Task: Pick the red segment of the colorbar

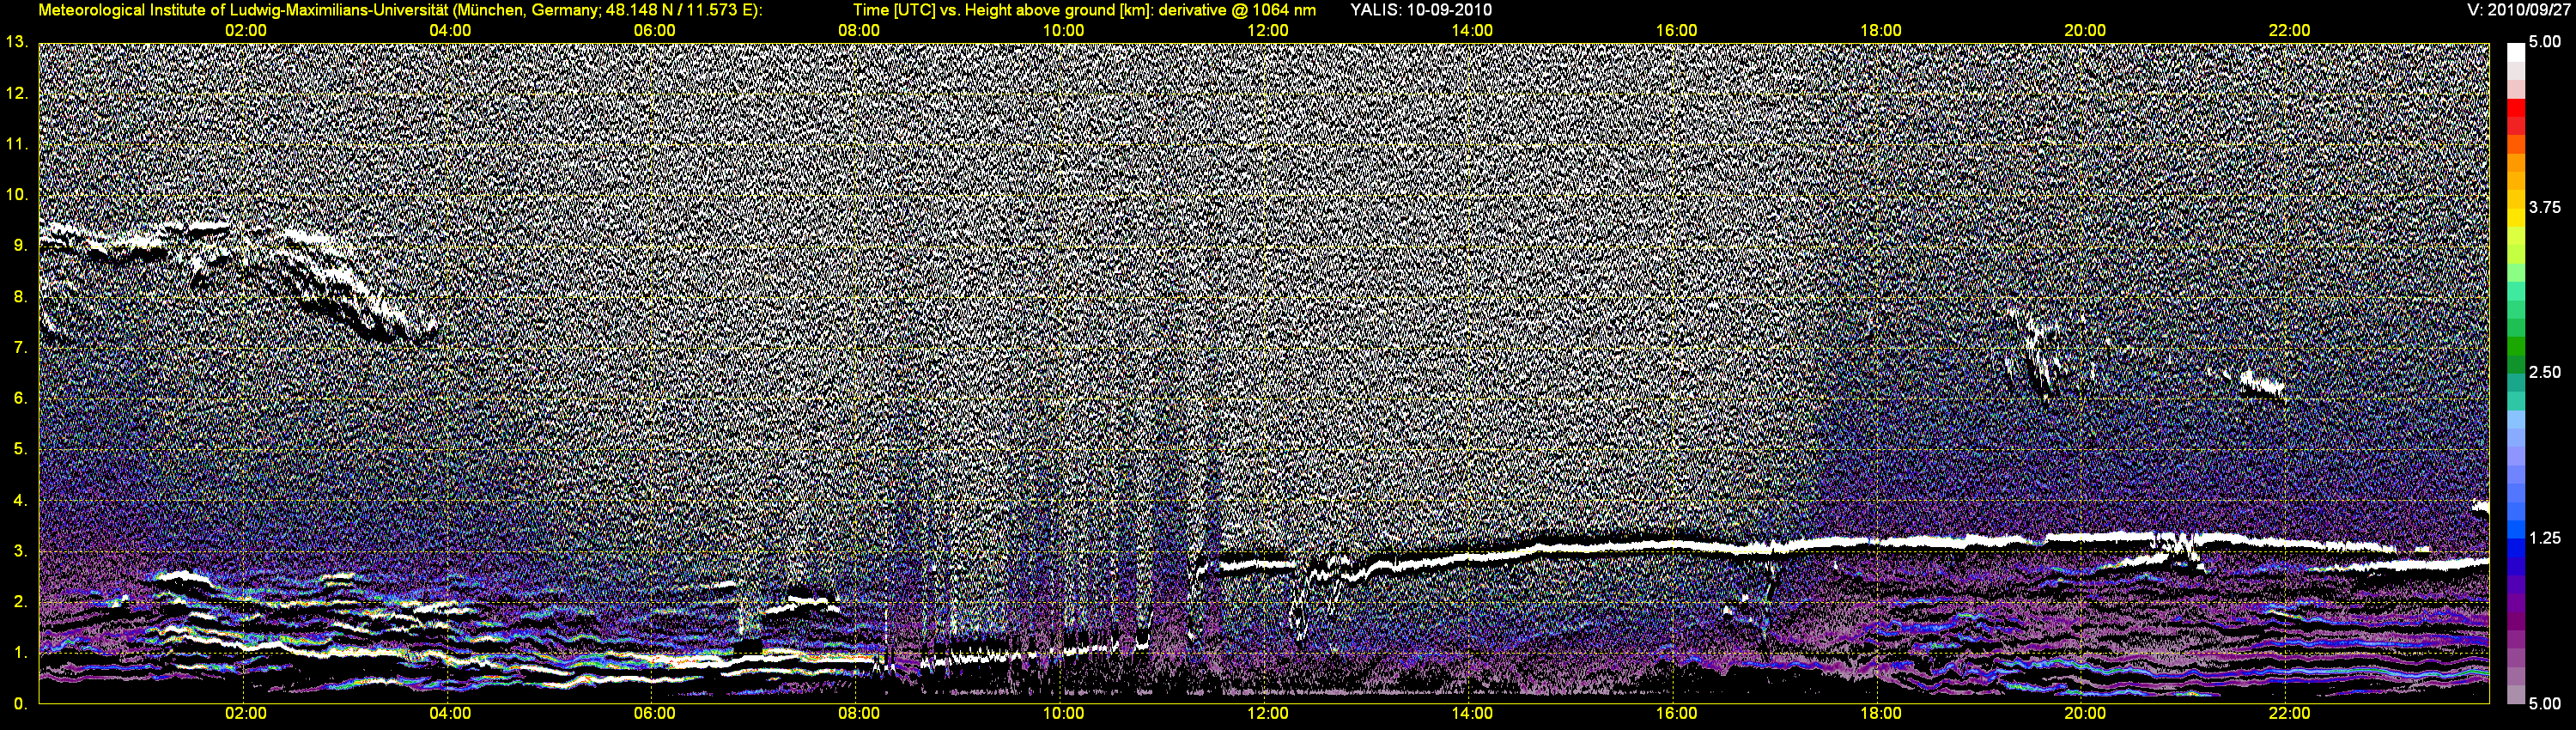Action: coord(2515,108)
